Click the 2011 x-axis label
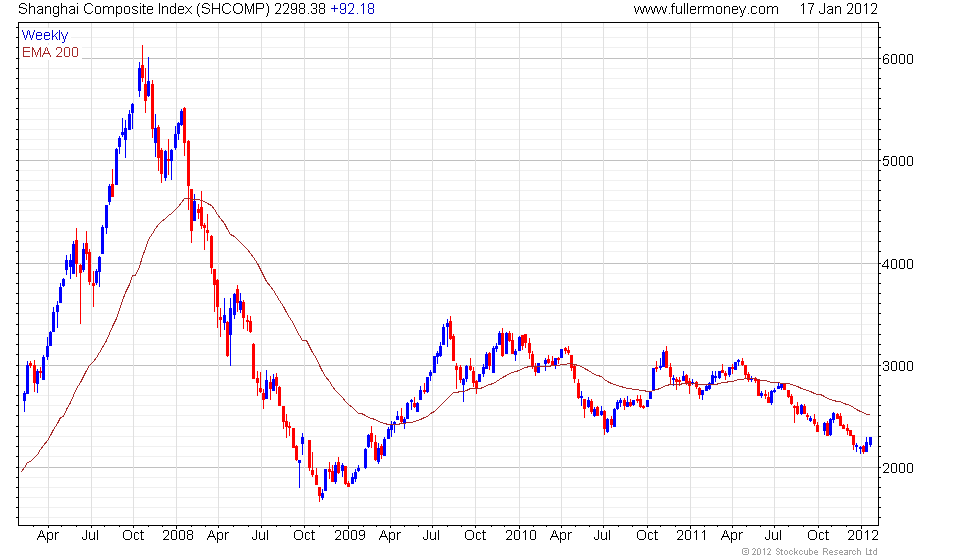This screenshot has height=560, width=960. pos(691,536)
